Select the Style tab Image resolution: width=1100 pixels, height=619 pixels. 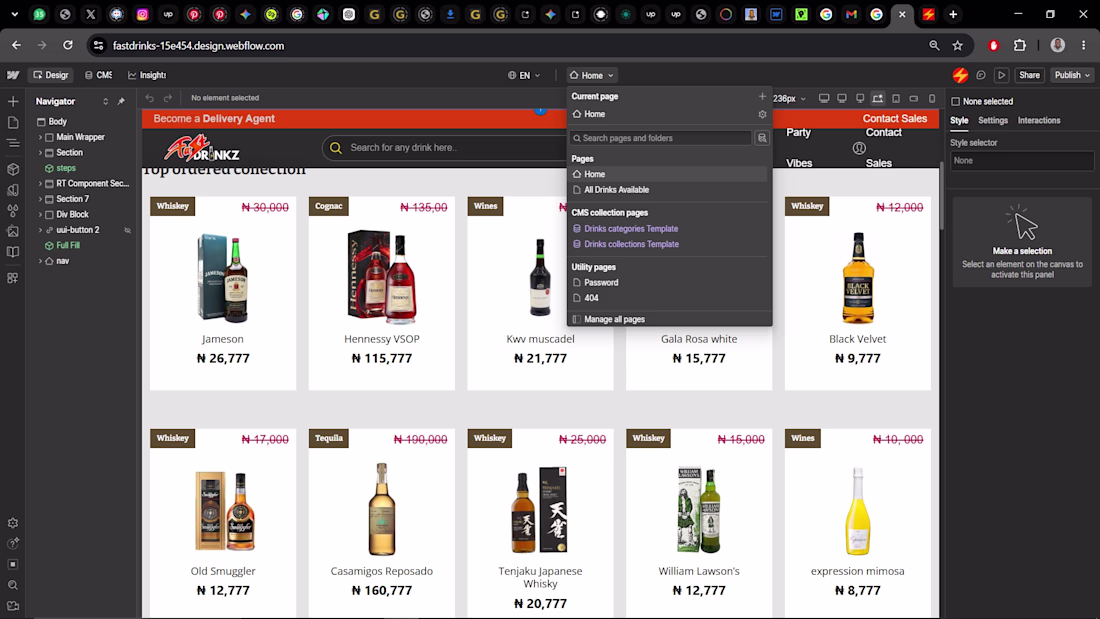(x=959, y=121)
